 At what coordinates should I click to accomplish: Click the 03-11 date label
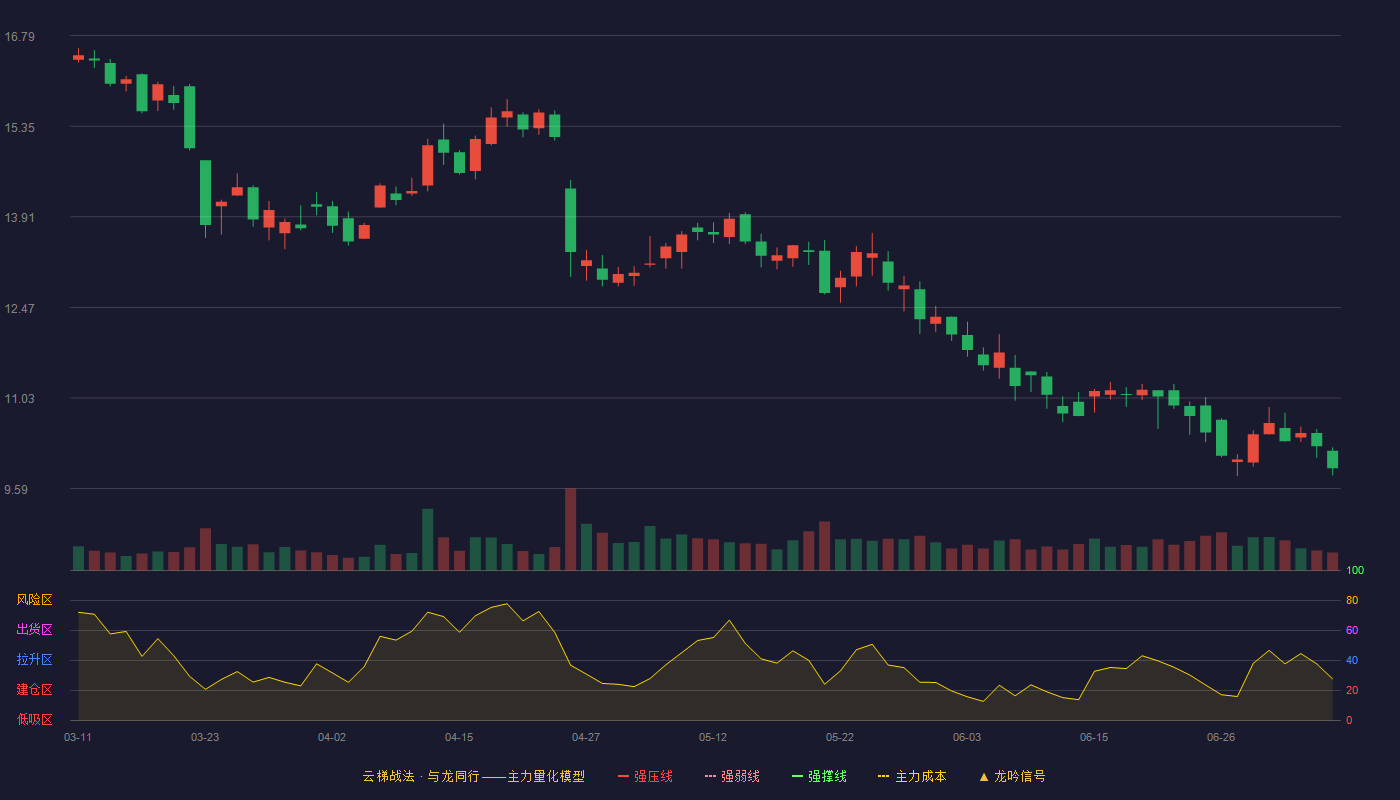pos(78,737)
